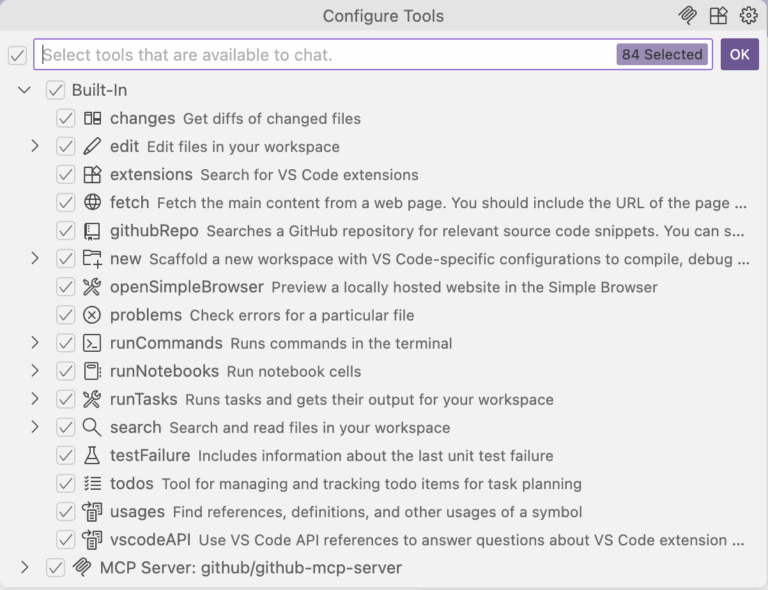768x590 pixels.
Task: Uncheck the changes tool checkbox
Action: click(x=66, y=118)
